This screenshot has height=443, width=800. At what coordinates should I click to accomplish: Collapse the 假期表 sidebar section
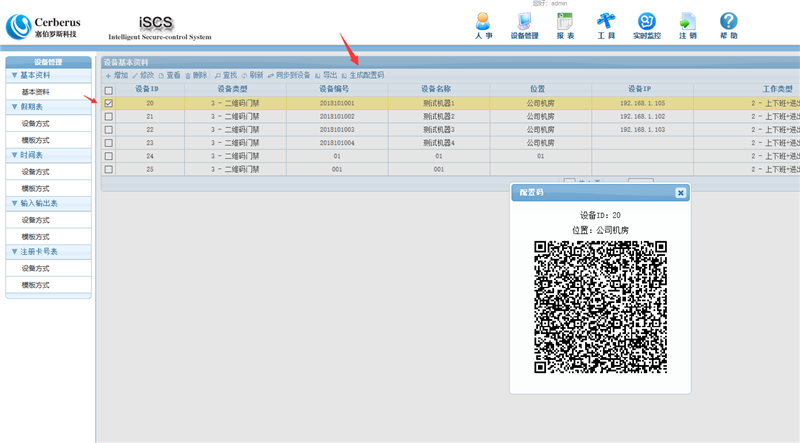pyautogui.click(x=14, y=106)
